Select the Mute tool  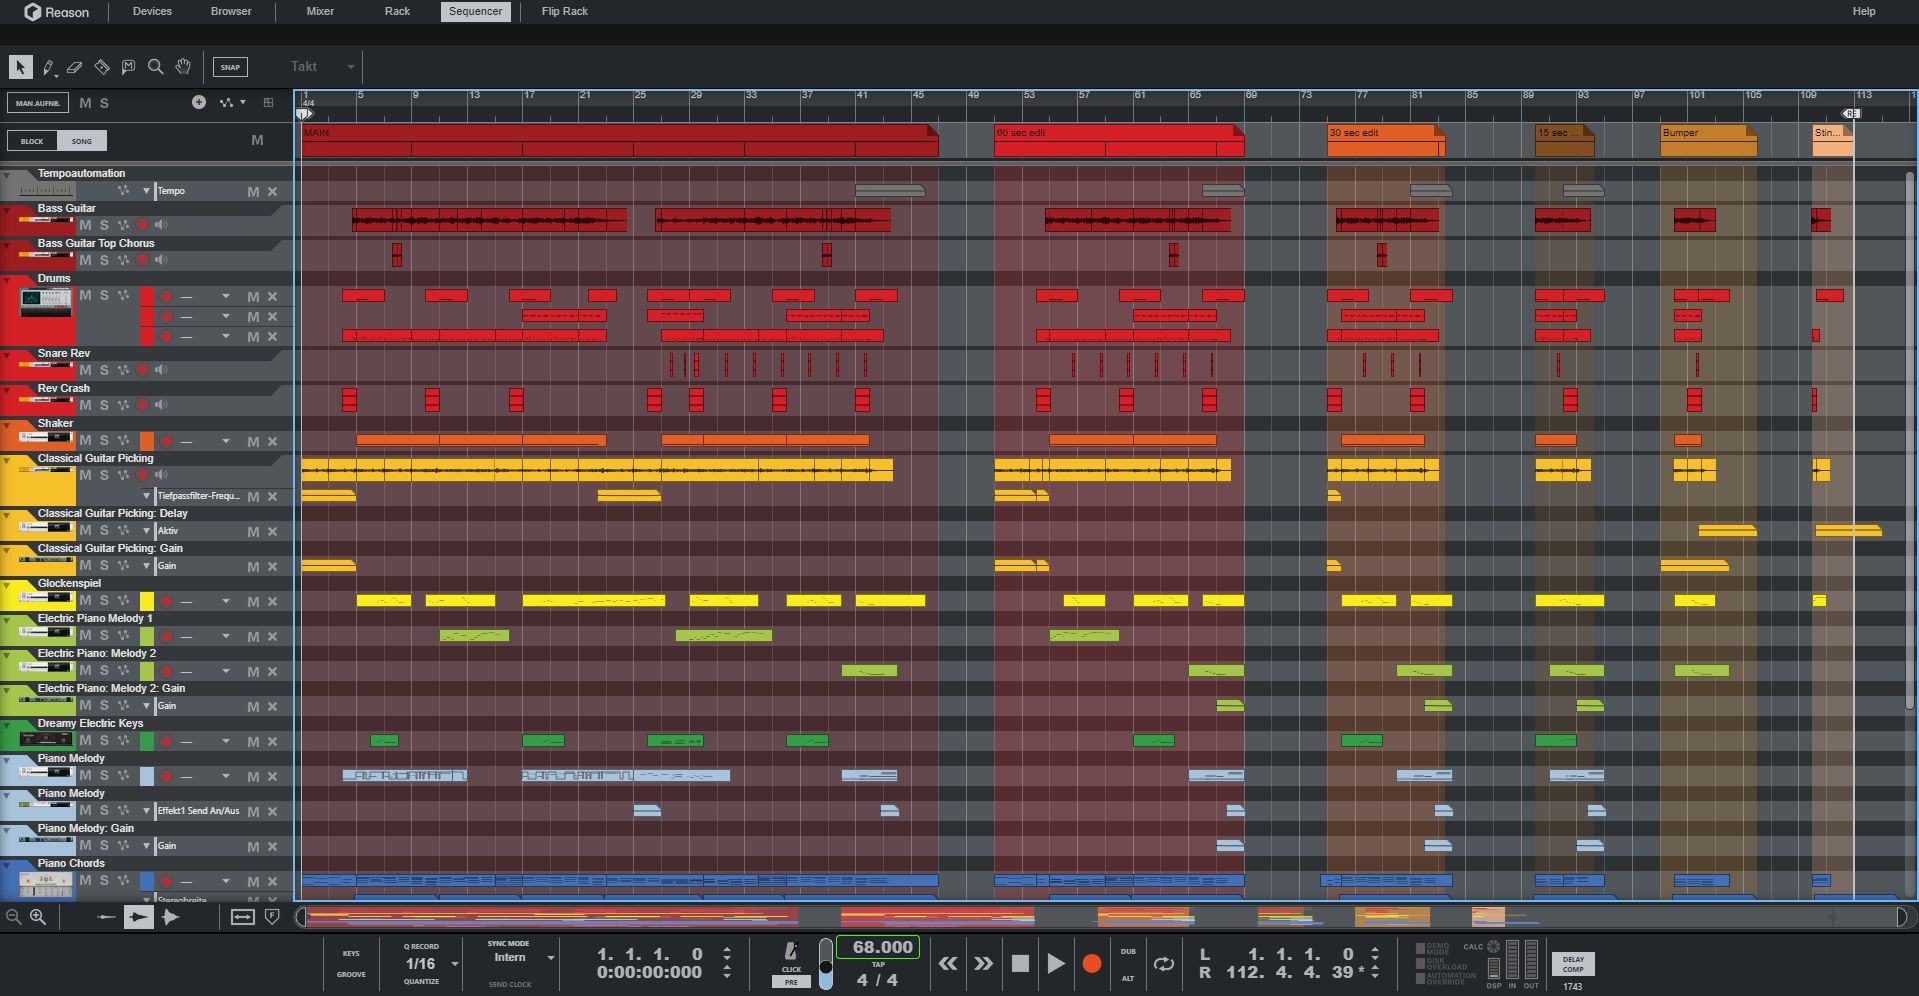tap(128, 67)
